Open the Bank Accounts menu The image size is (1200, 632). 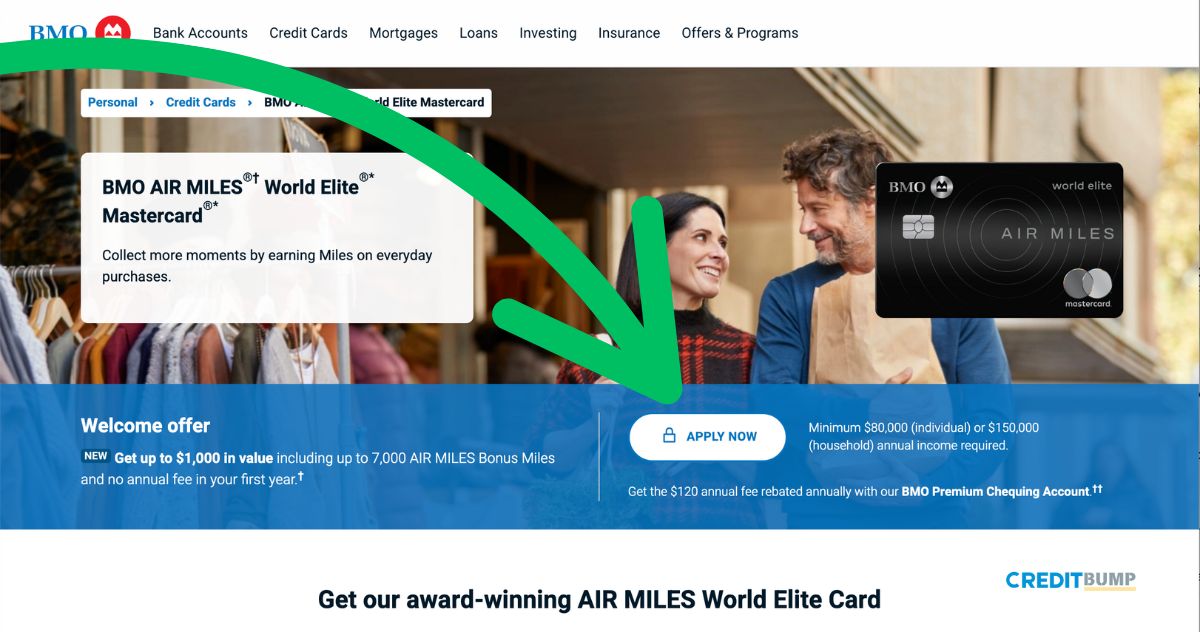(x=200, y=33)
